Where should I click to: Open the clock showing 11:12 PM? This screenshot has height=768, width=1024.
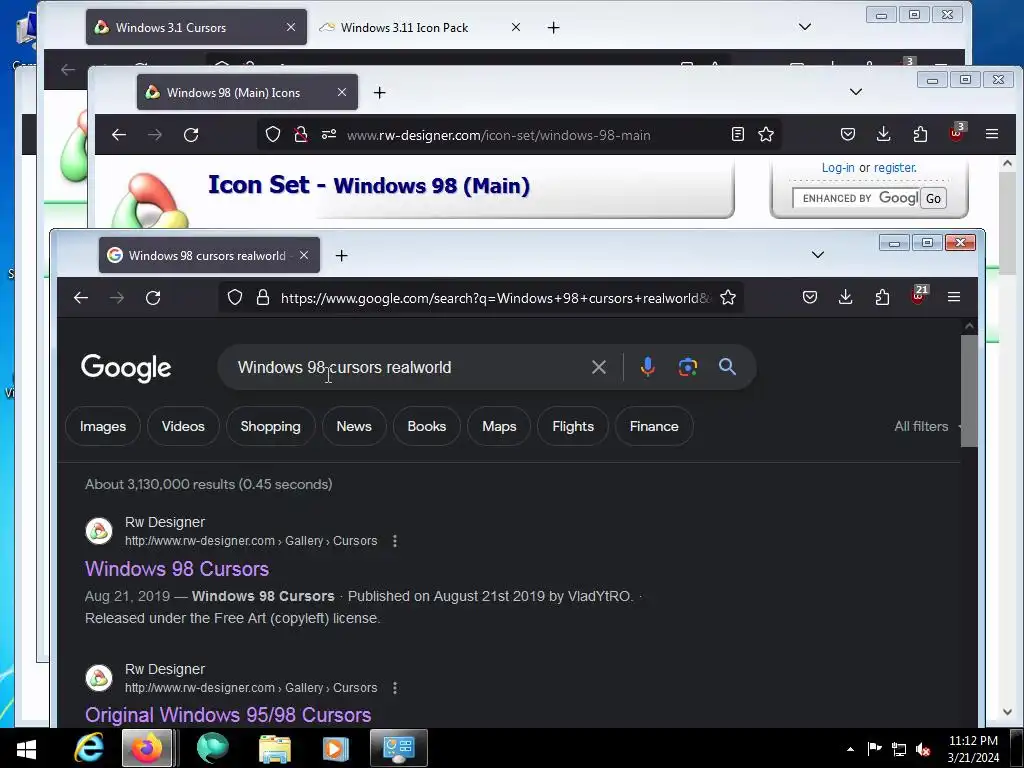click(x=973, y=748)
